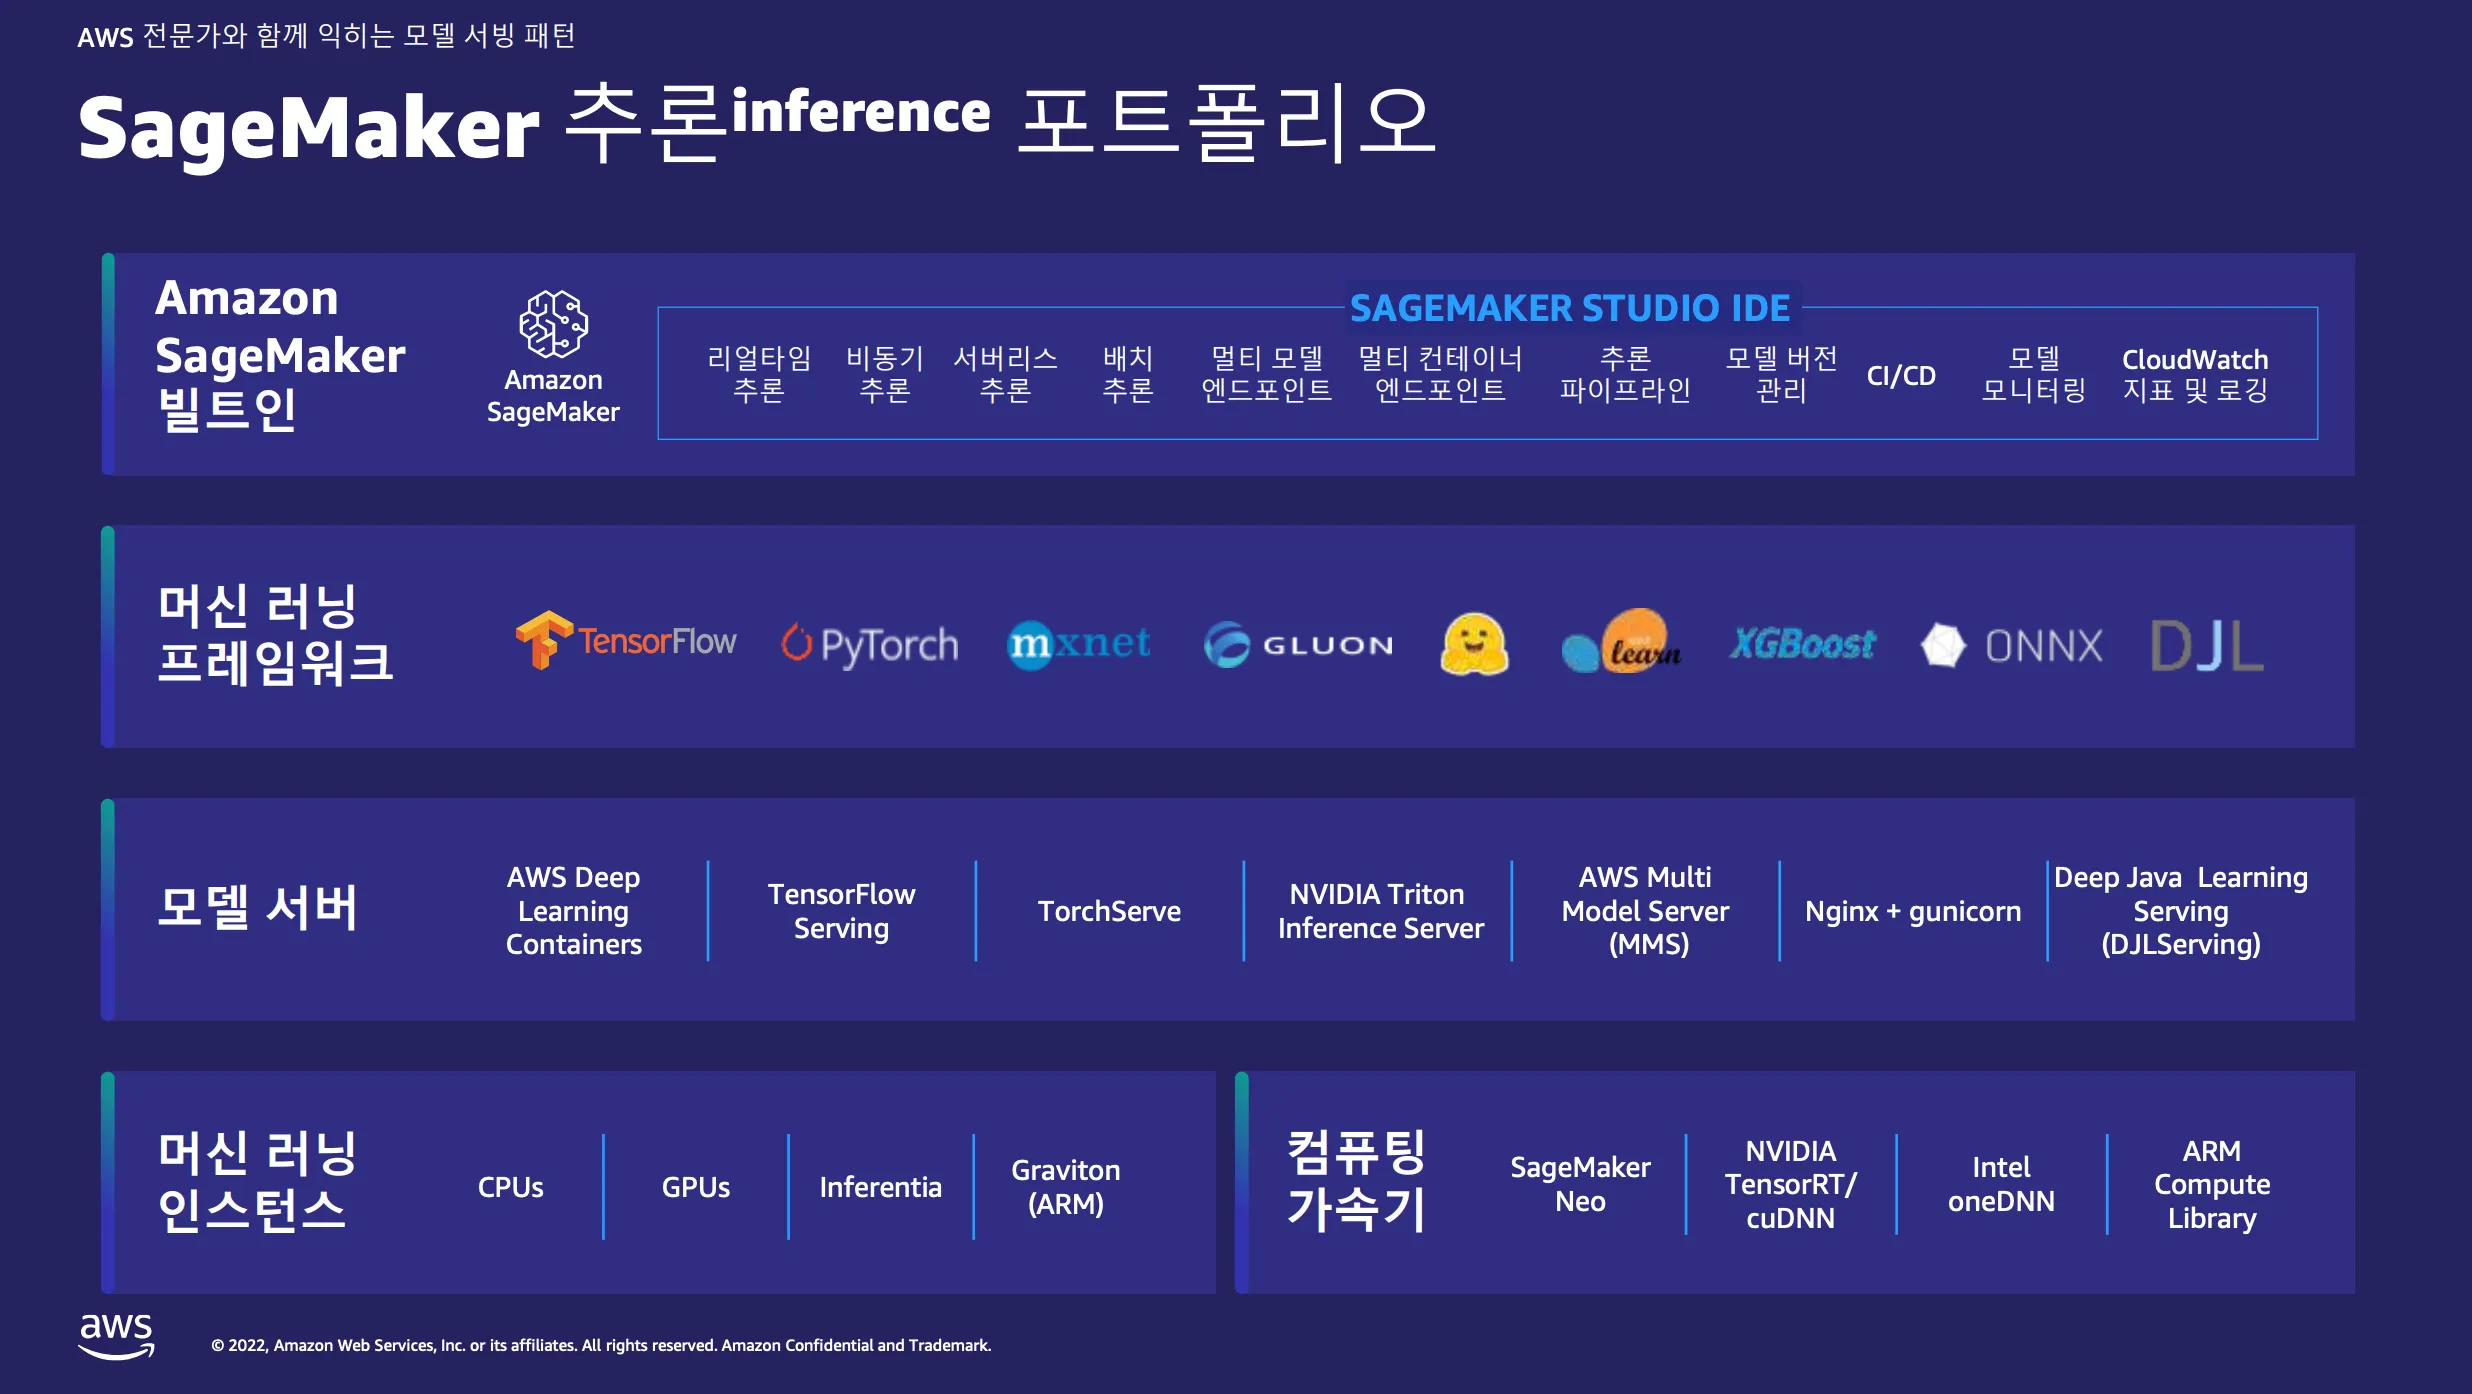Click the scikit-learn logo

tap(1621, 641)
